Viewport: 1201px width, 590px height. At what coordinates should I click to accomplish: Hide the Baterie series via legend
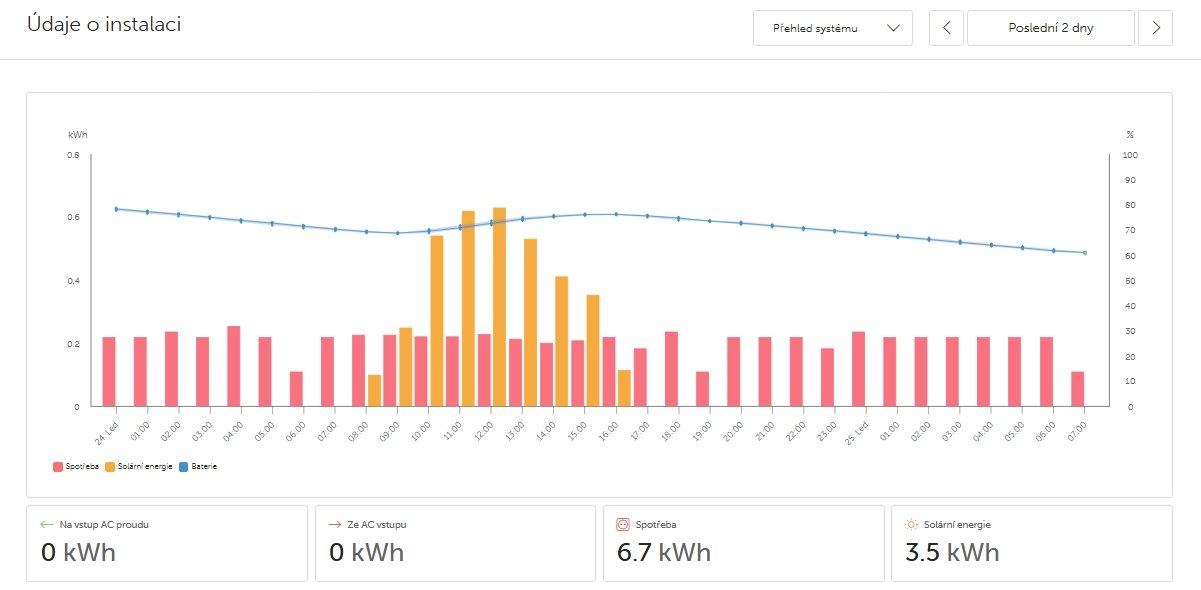200,467
